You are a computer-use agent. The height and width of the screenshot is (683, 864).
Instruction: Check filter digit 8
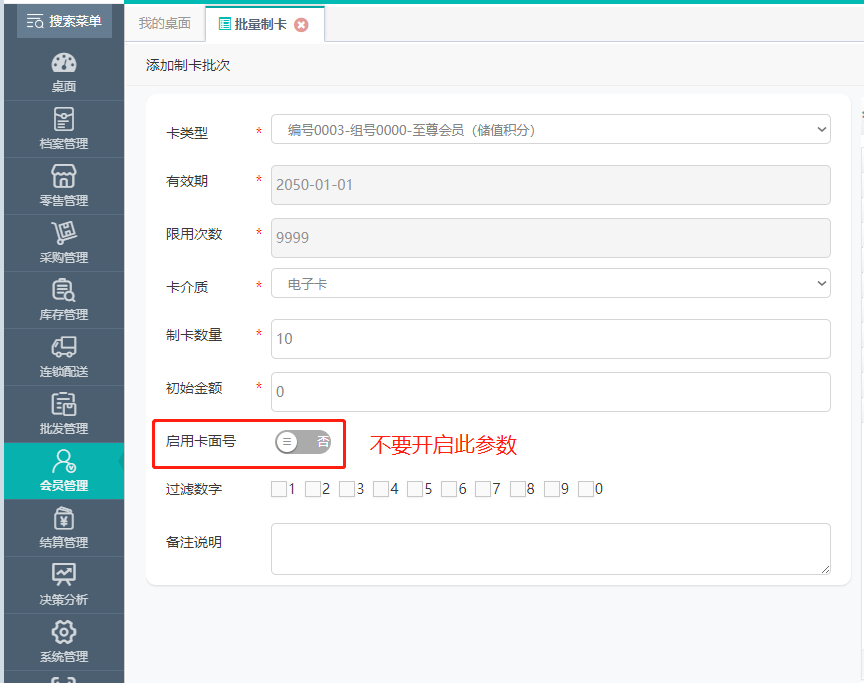coord(518,489)
